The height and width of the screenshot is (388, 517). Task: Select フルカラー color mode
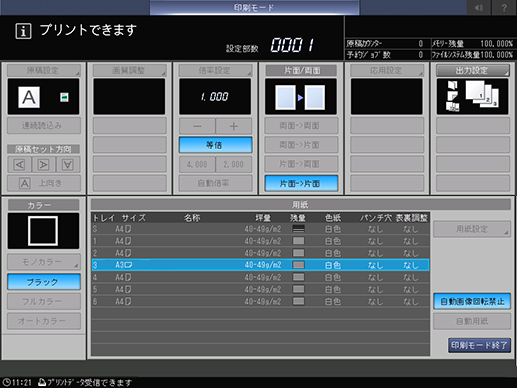[44, 301]
